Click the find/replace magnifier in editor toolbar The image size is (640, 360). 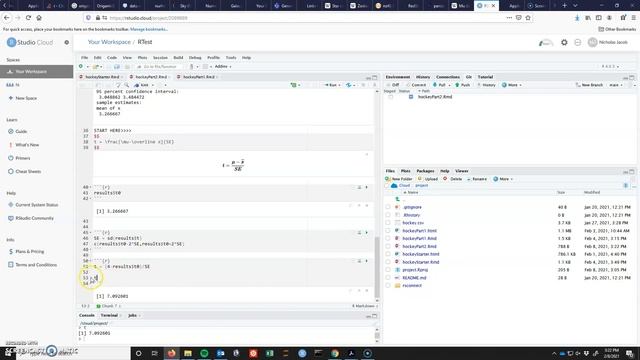[127, 85]
